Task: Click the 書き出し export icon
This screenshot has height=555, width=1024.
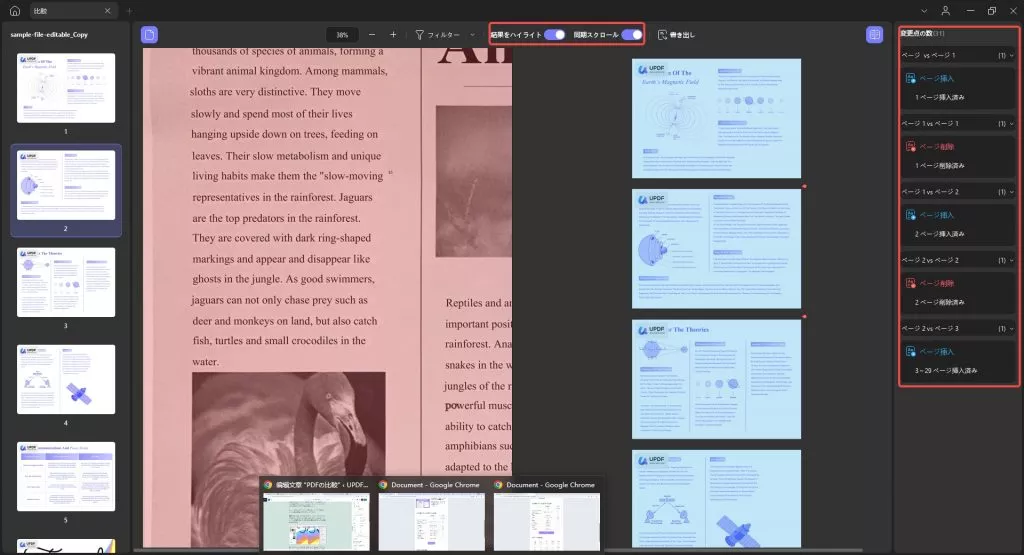Action: coord(662,35)
